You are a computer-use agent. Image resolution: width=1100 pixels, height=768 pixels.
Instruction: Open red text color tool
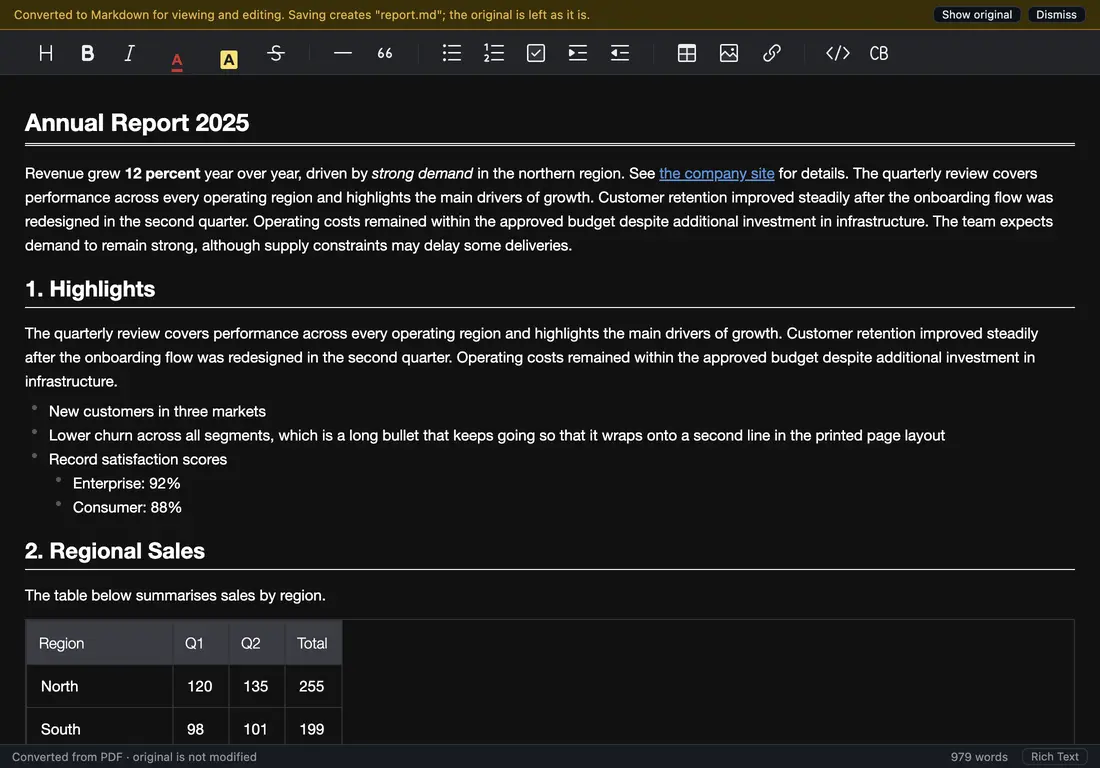click(x=177, y=61)
